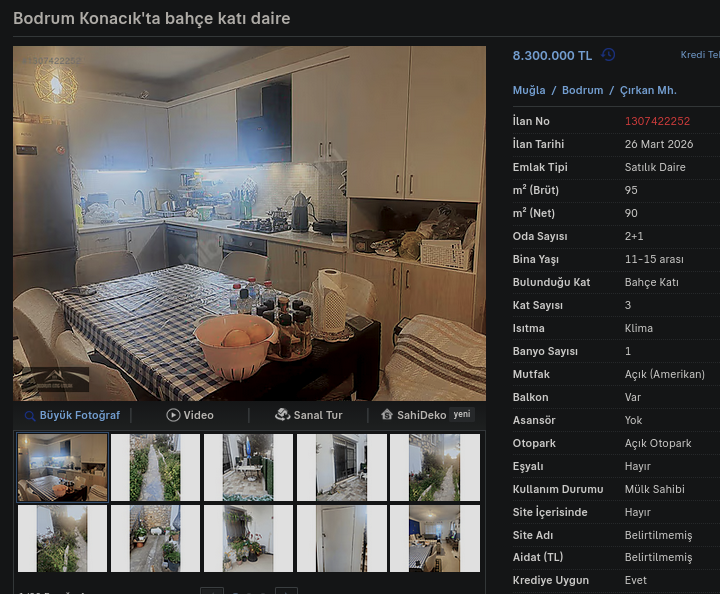This screenshot has width=720, height=594.
Task: Select the garden path thumbnail in first row
Action: (155, 467)
